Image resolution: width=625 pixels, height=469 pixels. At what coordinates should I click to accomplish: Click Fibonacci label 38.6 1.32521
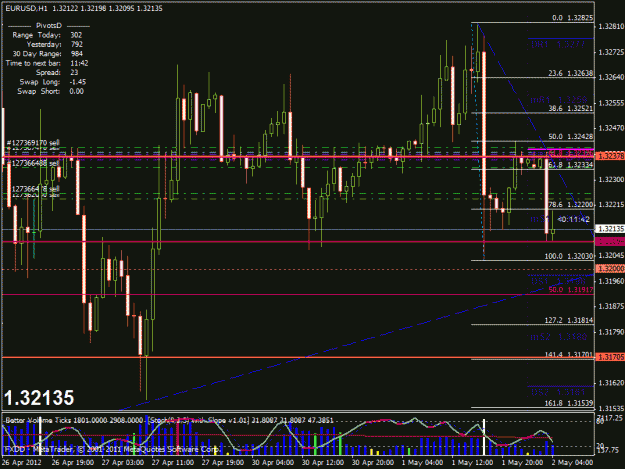(571, 108)
